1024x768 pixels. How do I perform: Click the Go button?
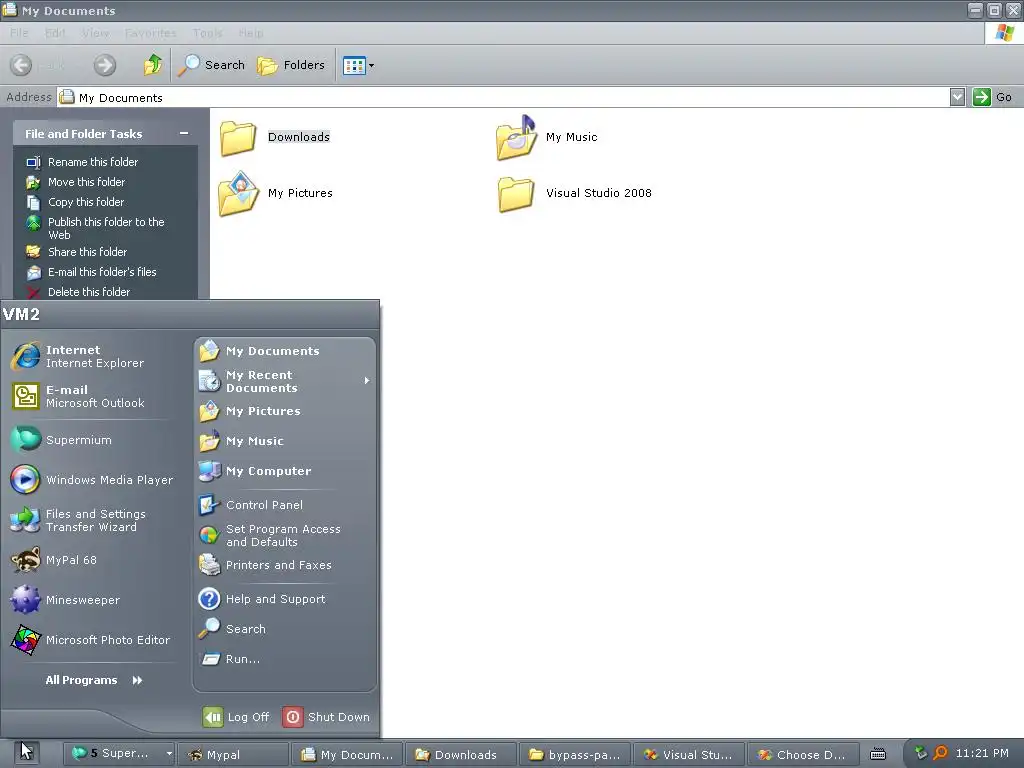(992, 97)
